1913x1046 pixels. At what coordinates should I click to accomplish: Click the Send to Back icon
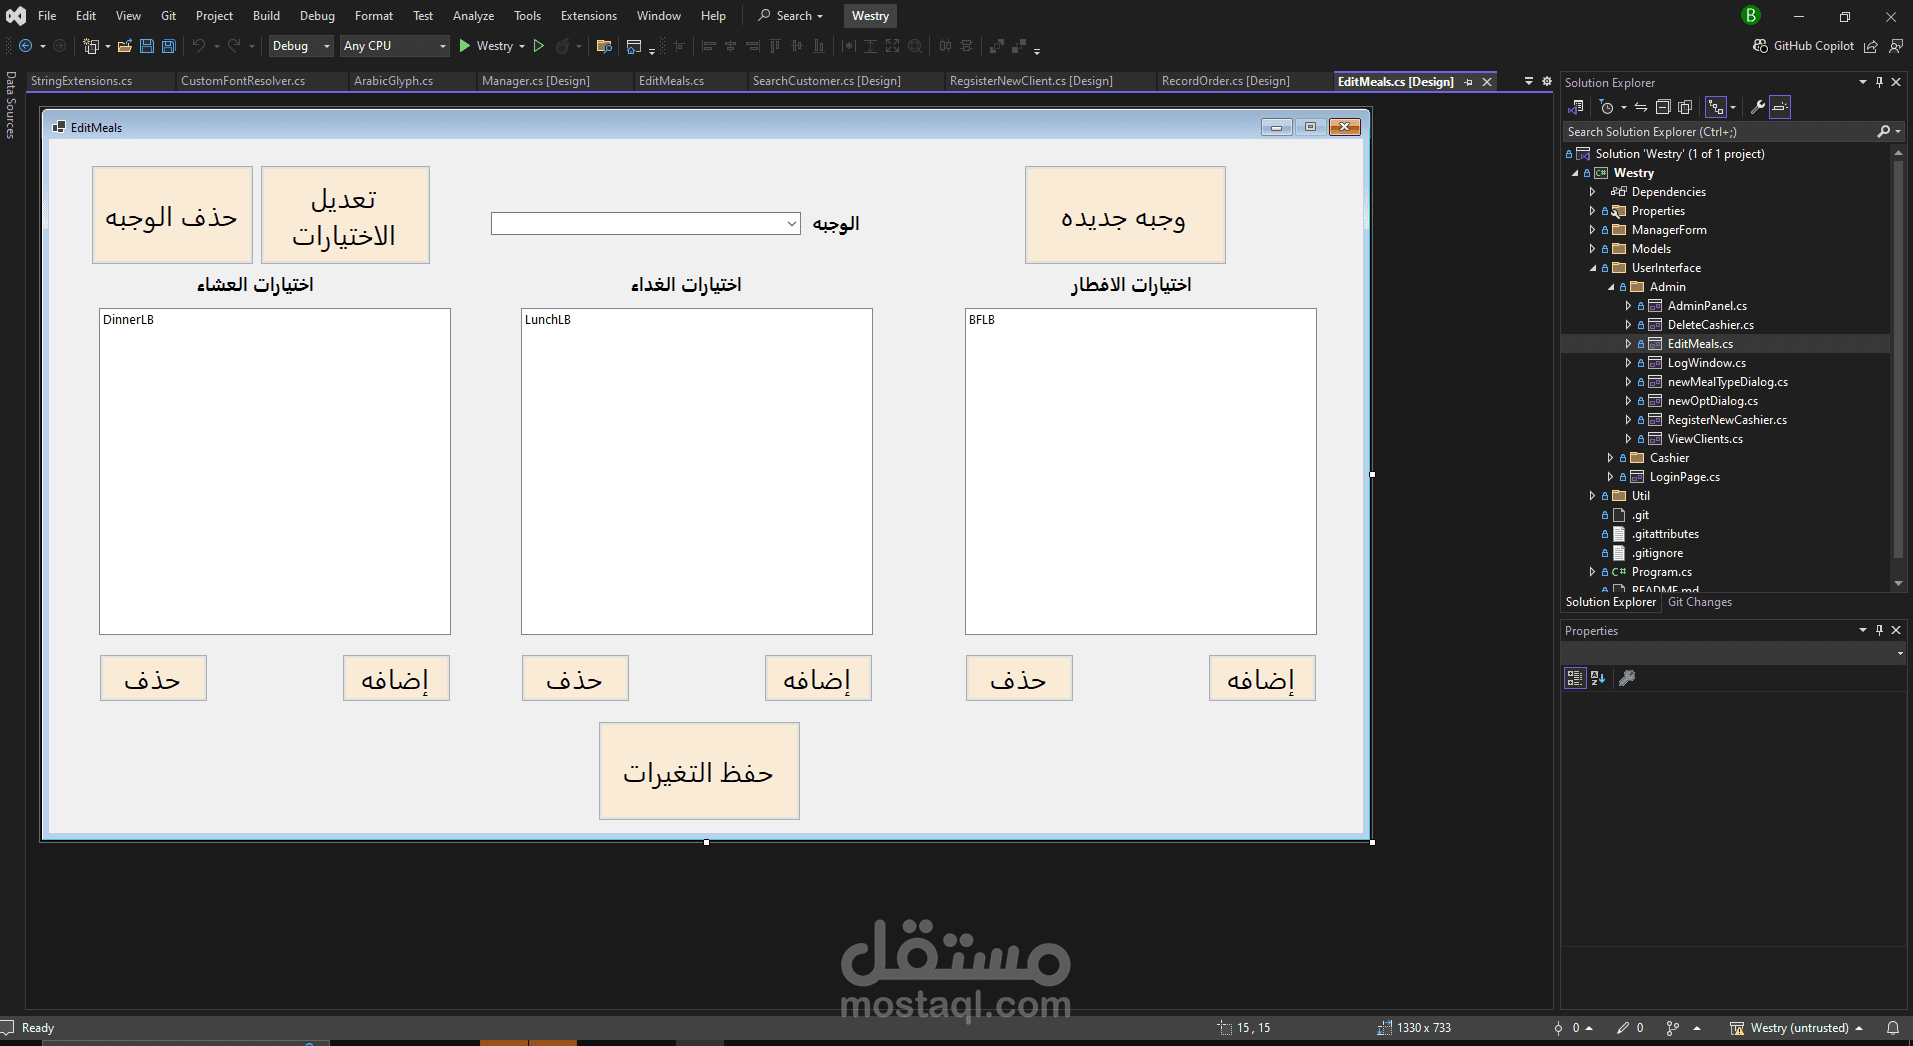tap(1019, 46)
